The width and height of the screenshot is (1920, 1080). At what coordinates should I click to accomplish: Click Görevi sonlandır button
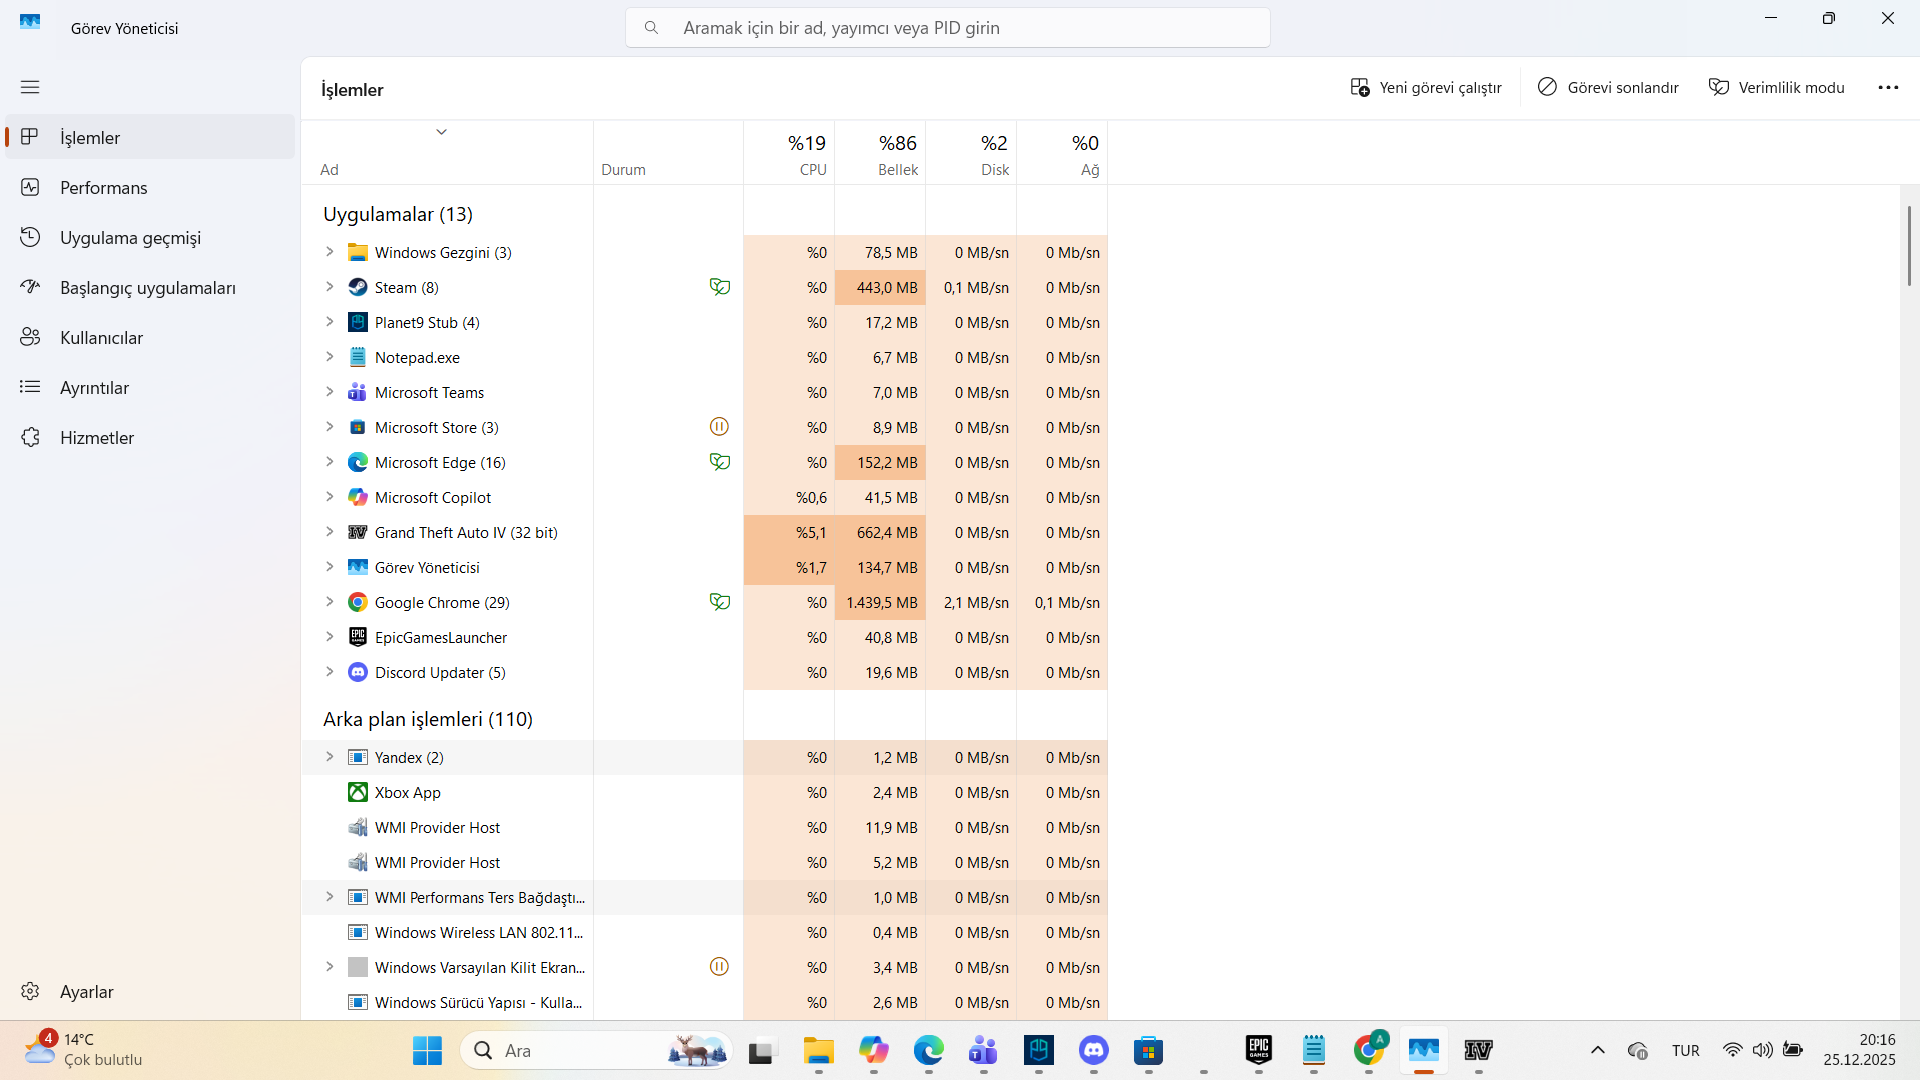1608,88
